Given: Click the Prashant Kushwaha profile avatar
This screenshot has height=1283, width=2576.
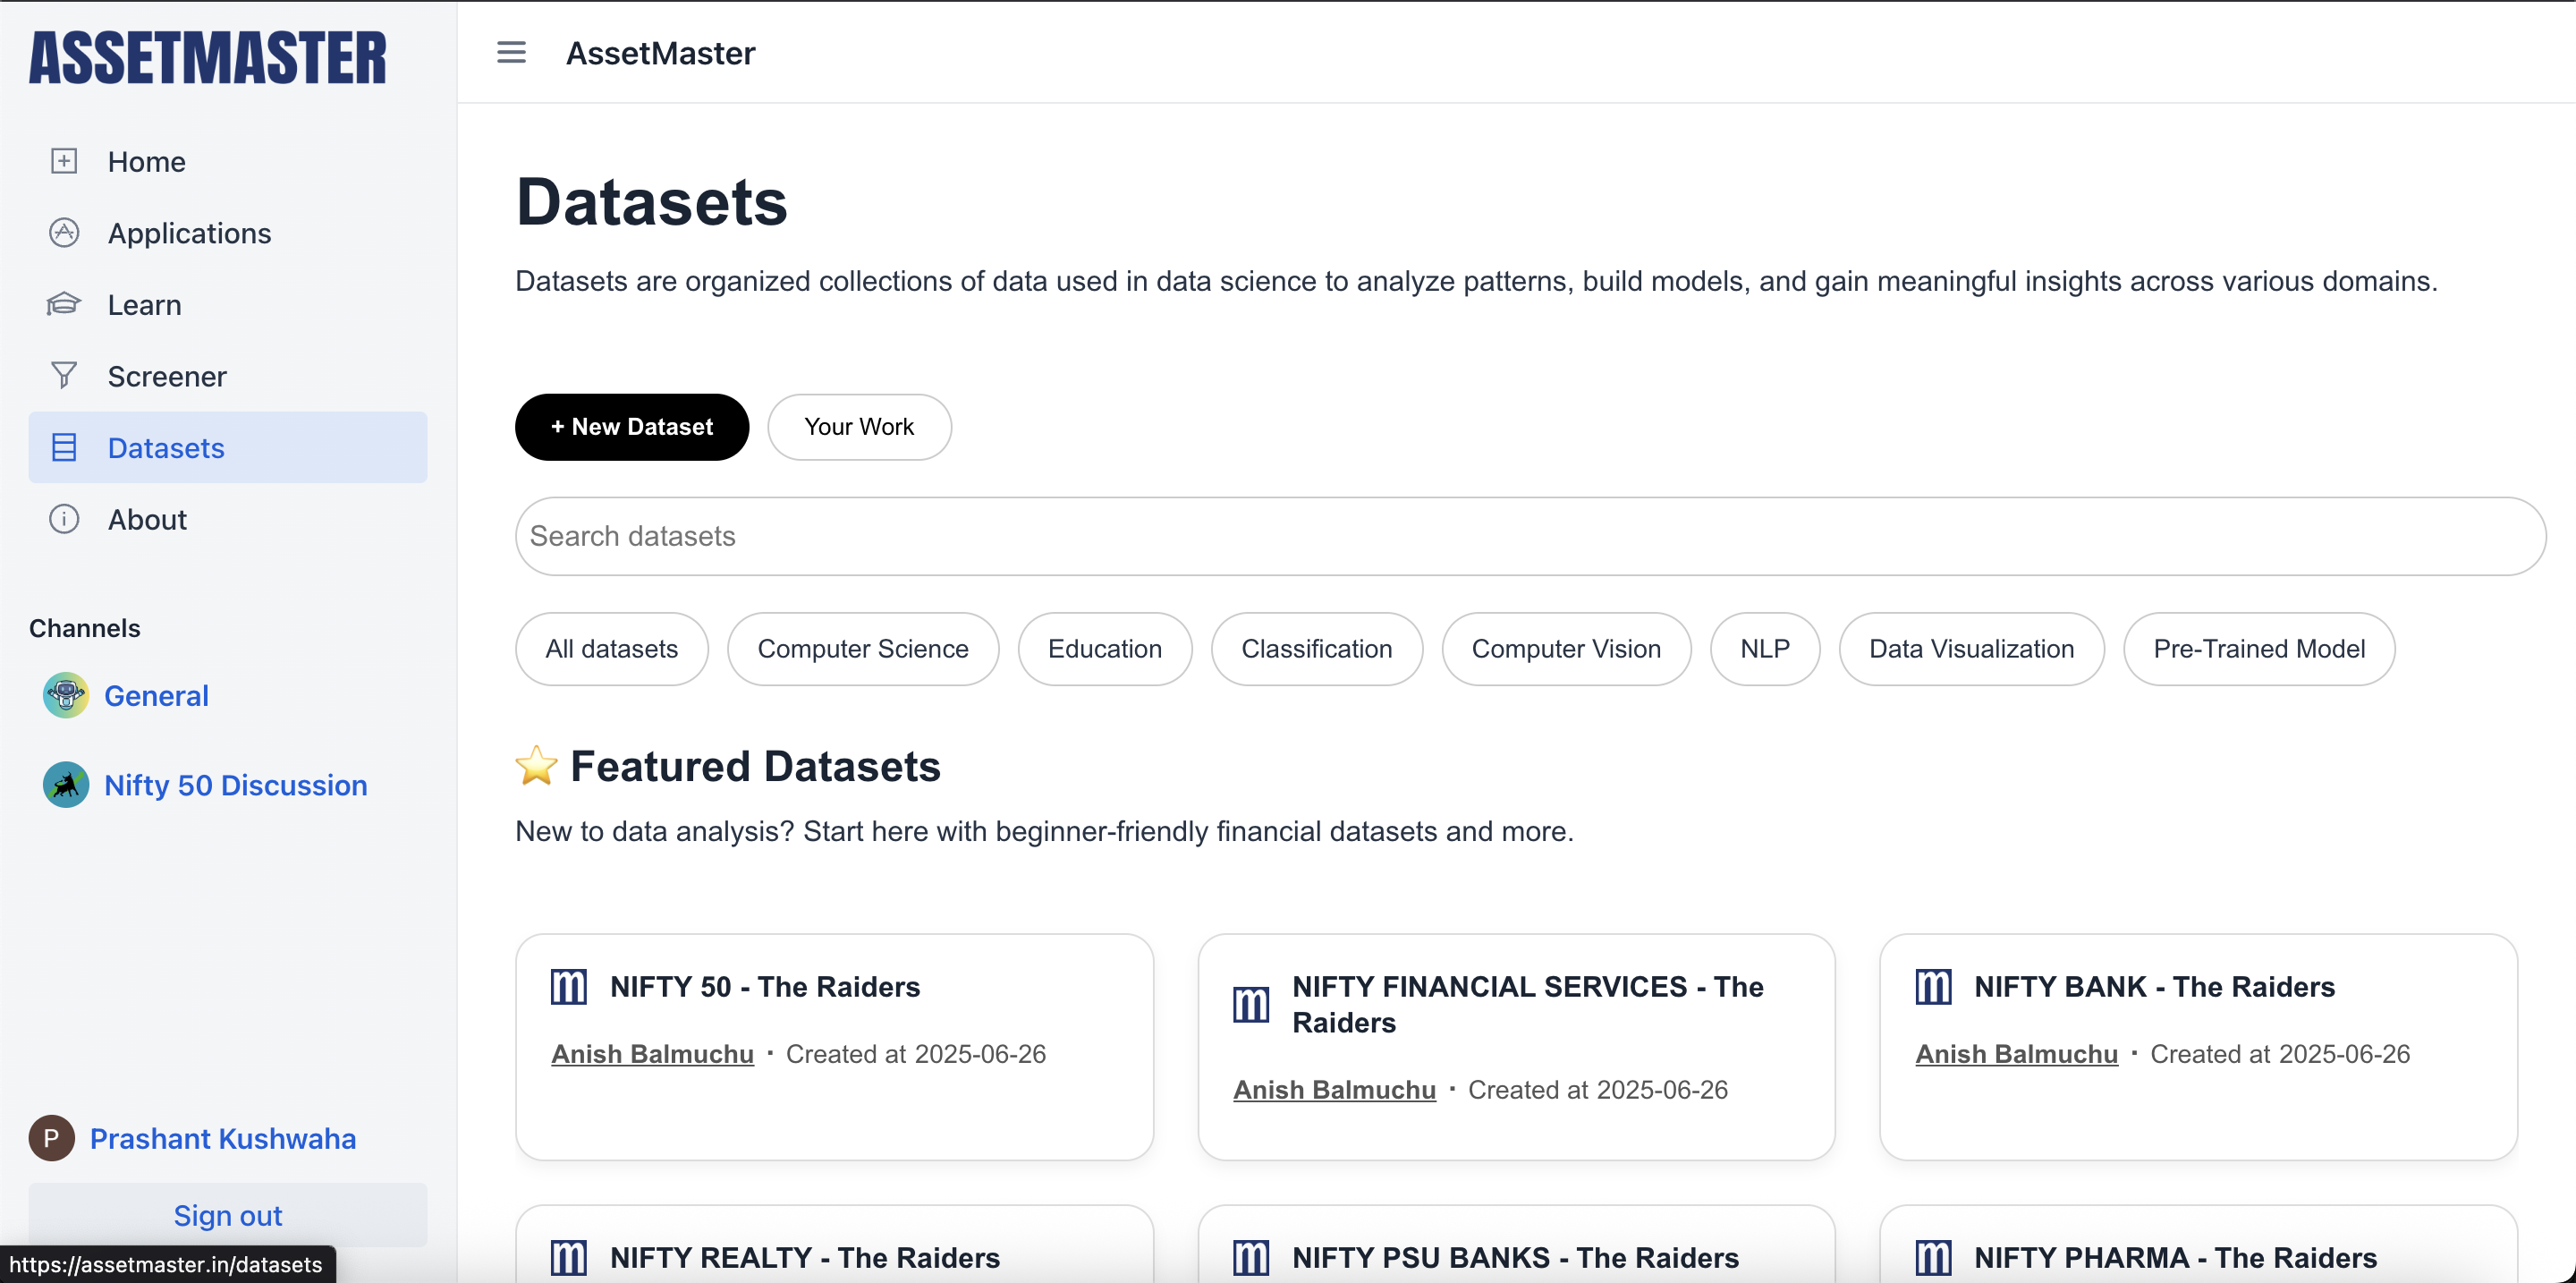Looking at the screenshot, I should click(x=52, y=1138).
